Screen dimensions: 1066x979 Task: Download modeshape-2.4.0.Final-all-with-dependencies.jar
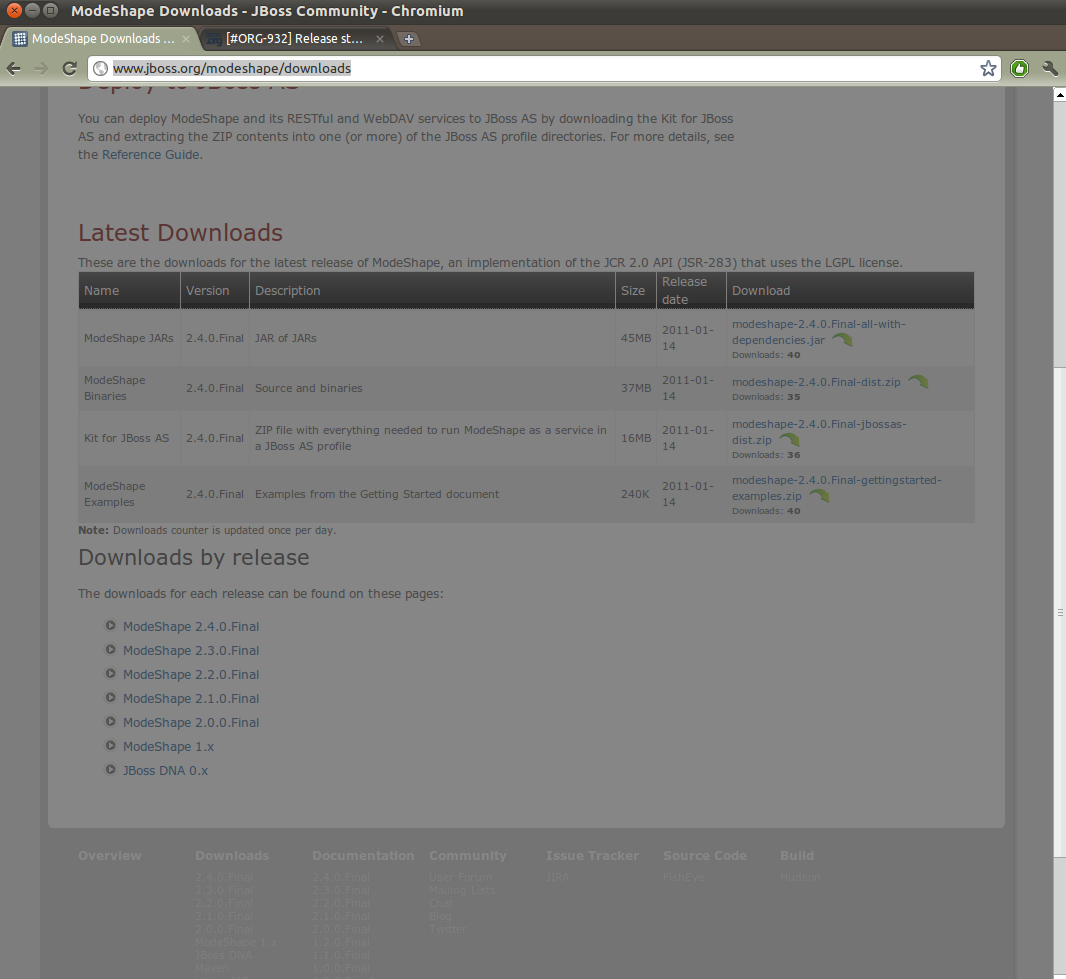tap(819, 332)
